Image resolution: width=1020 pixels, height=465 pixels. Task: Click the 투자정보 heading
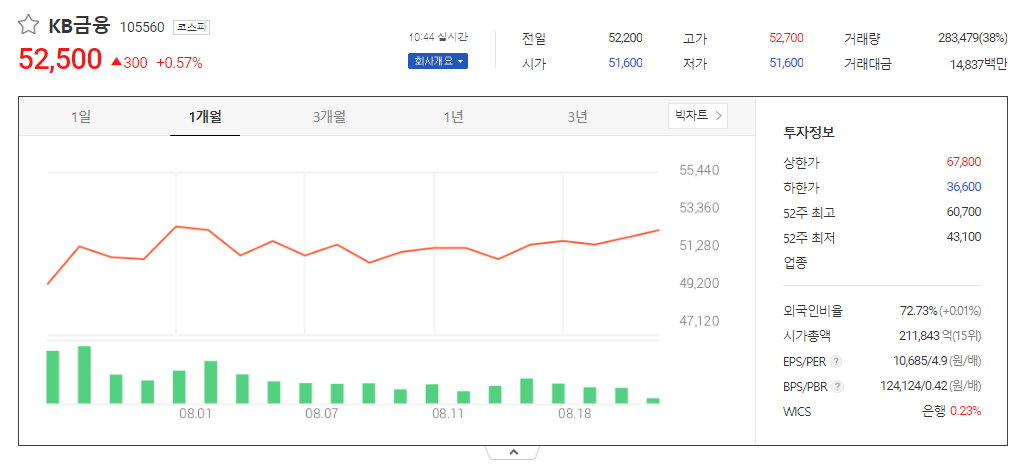(x=809, y=132)
